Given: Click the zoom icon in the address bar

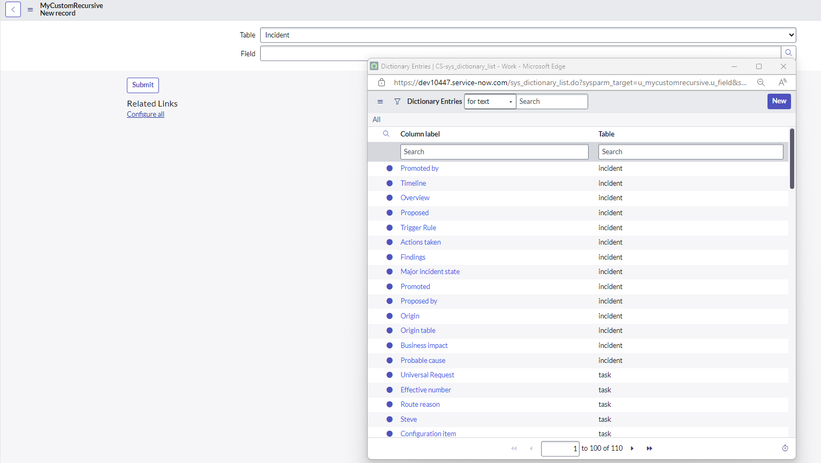Looking at the screenshot, I should click(x=761, y=82).
